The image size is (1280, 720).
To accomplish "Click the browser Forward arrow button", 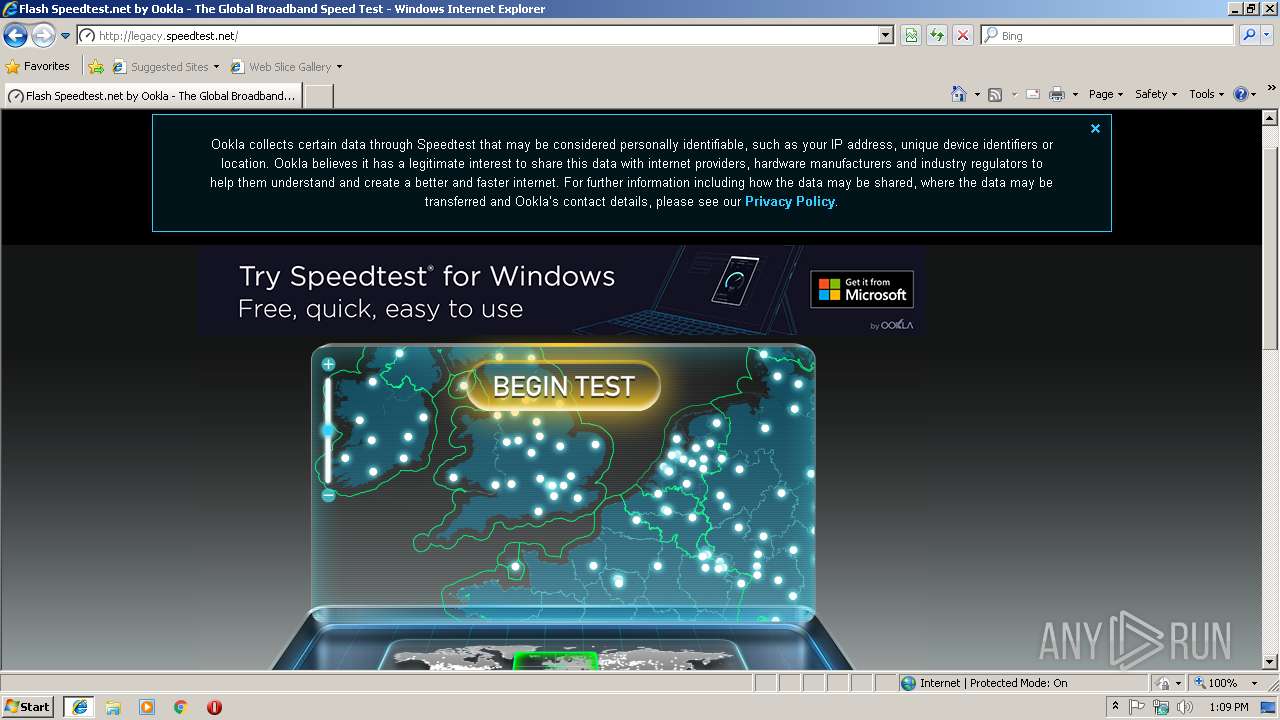I will (43, 36).
